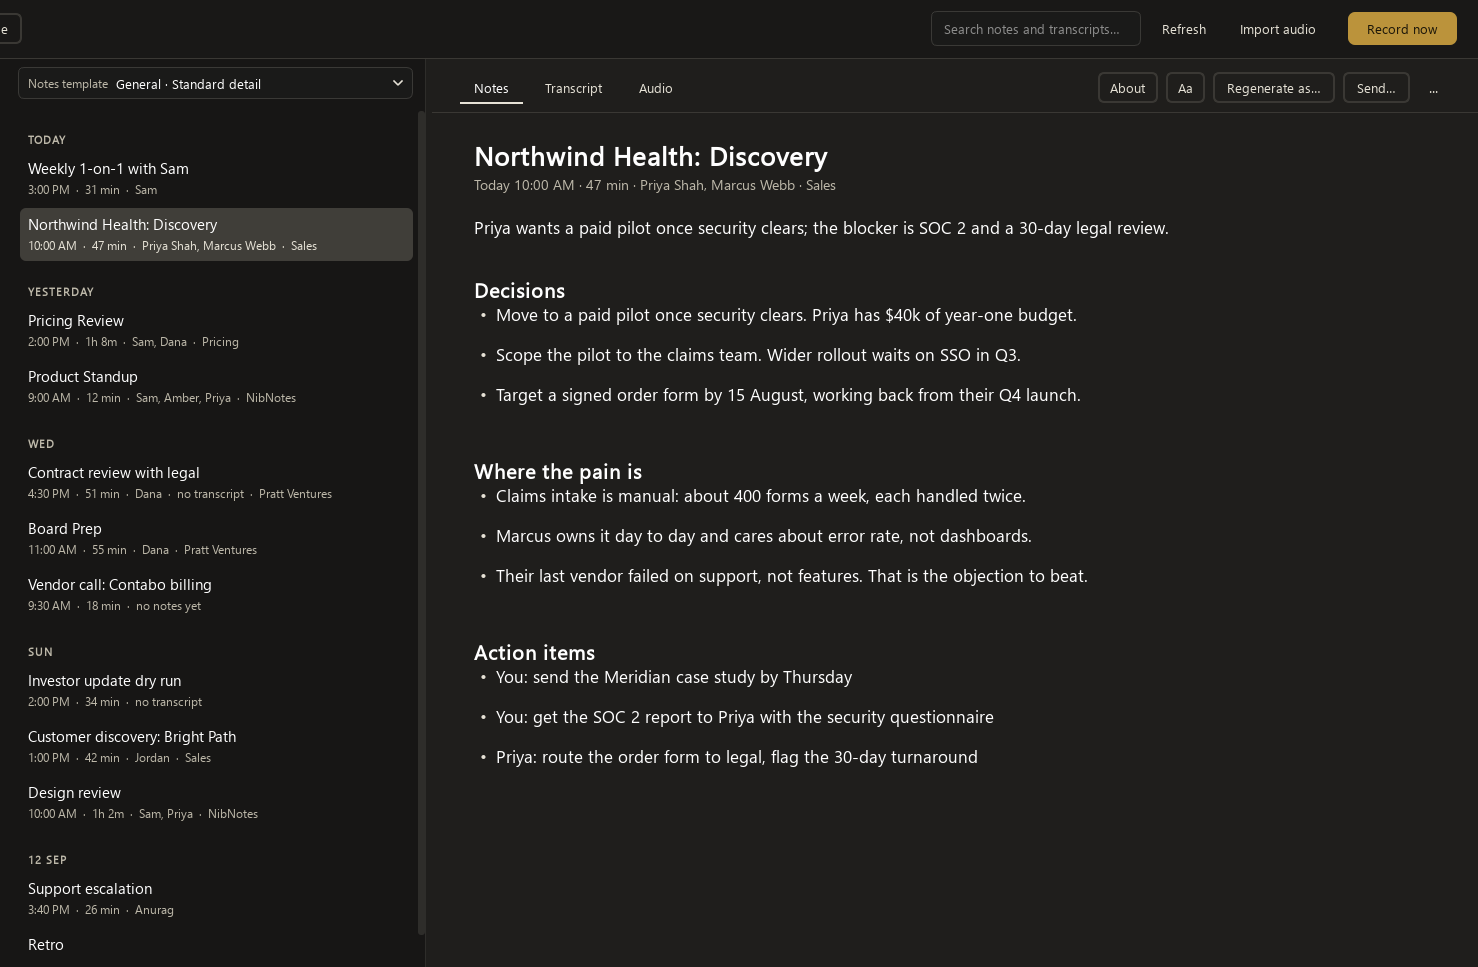The image size is (1478, 967).
Task: Click the bullet about signed order form by 15 August
Action: [x=788, y=395]
